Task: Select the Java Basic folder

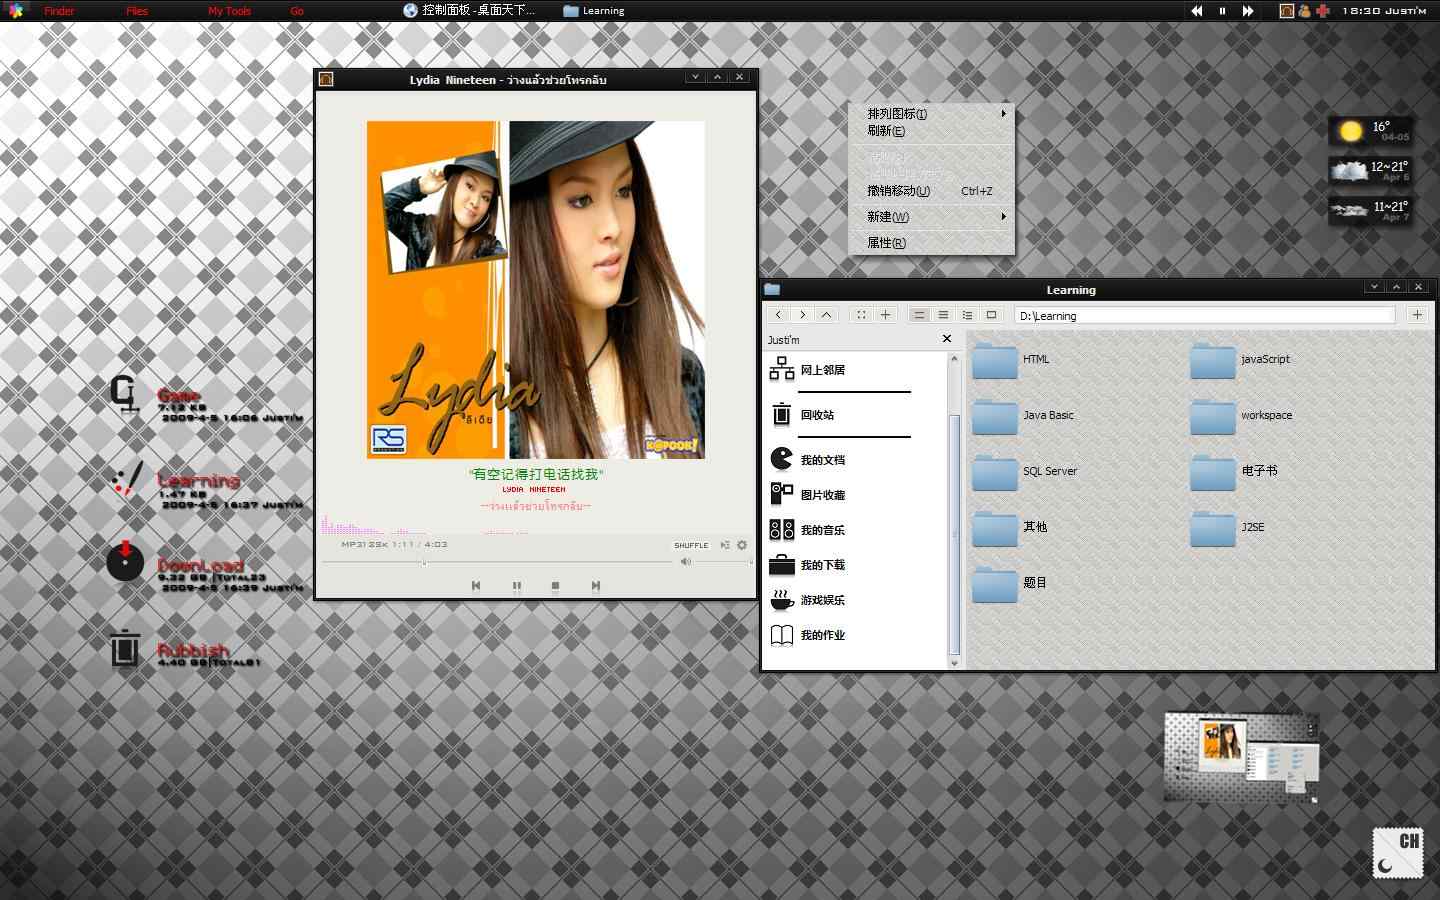Action: (1023, 416)
